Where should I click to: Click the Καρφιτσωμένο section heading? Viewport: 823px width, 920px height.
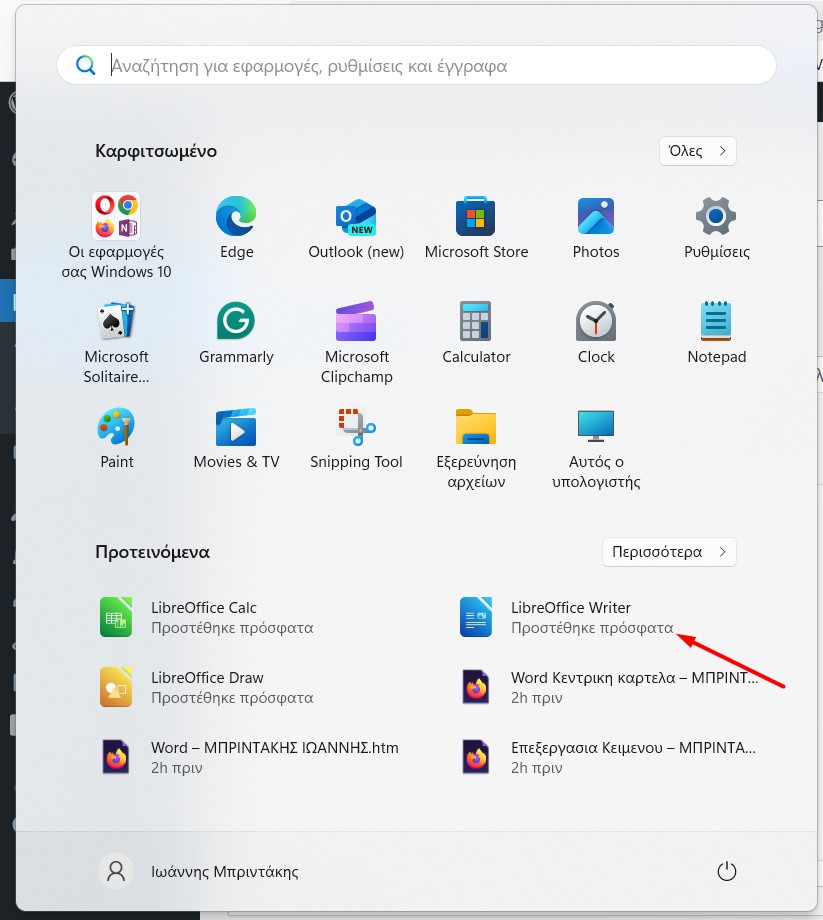click(x=156, y=151)
